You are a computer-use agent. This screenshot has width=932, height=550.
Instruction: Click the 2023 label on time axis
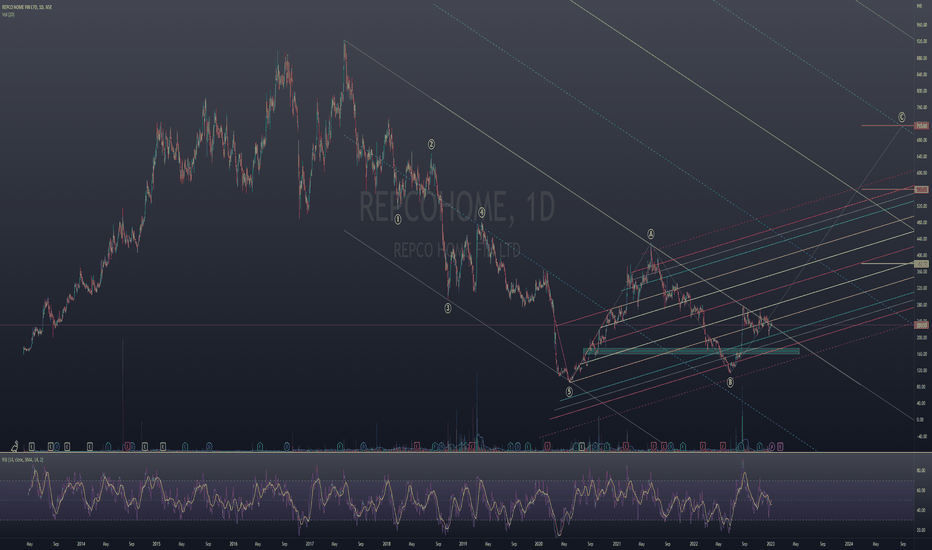[770, 543]
